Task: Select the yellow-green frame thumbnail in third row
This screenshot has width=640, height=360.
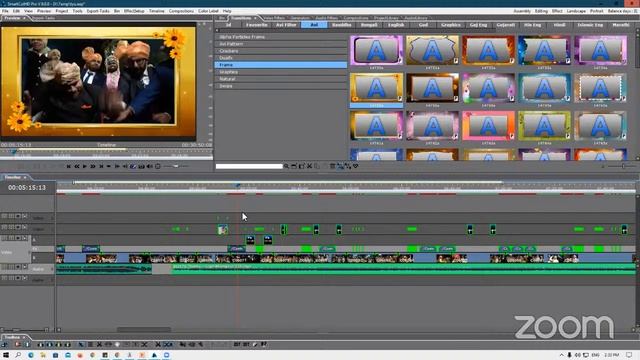Action: pyautogui.click(x=544, y=126)
